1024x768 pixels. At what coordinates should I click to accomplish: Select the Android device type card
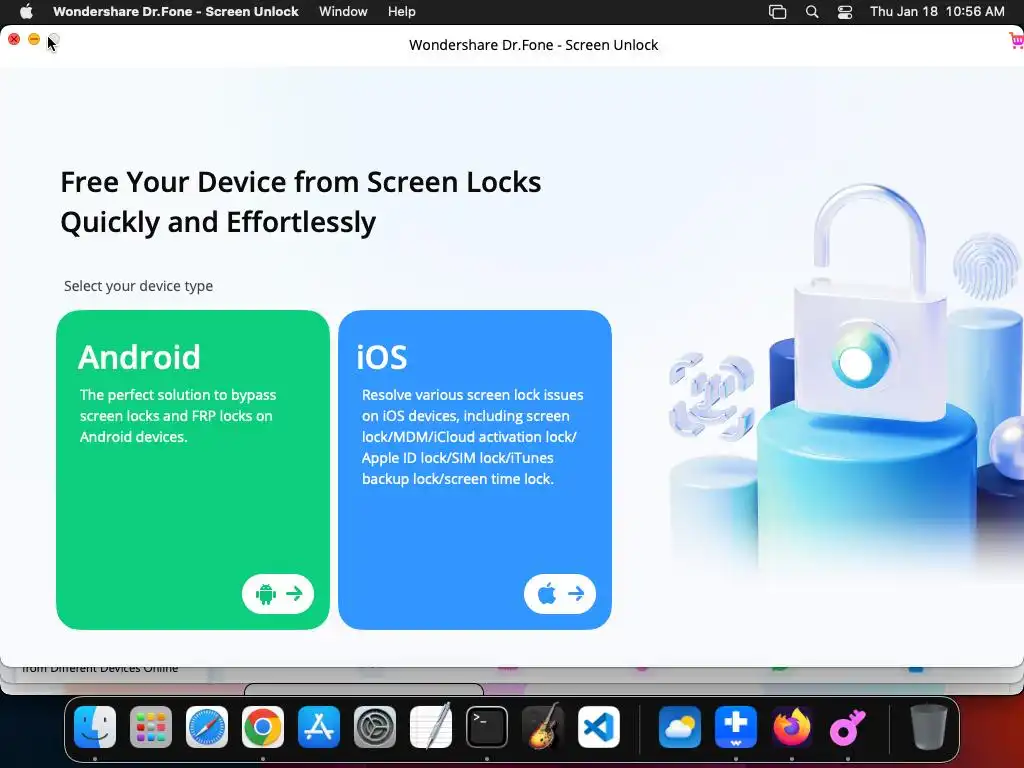[193, 470]
